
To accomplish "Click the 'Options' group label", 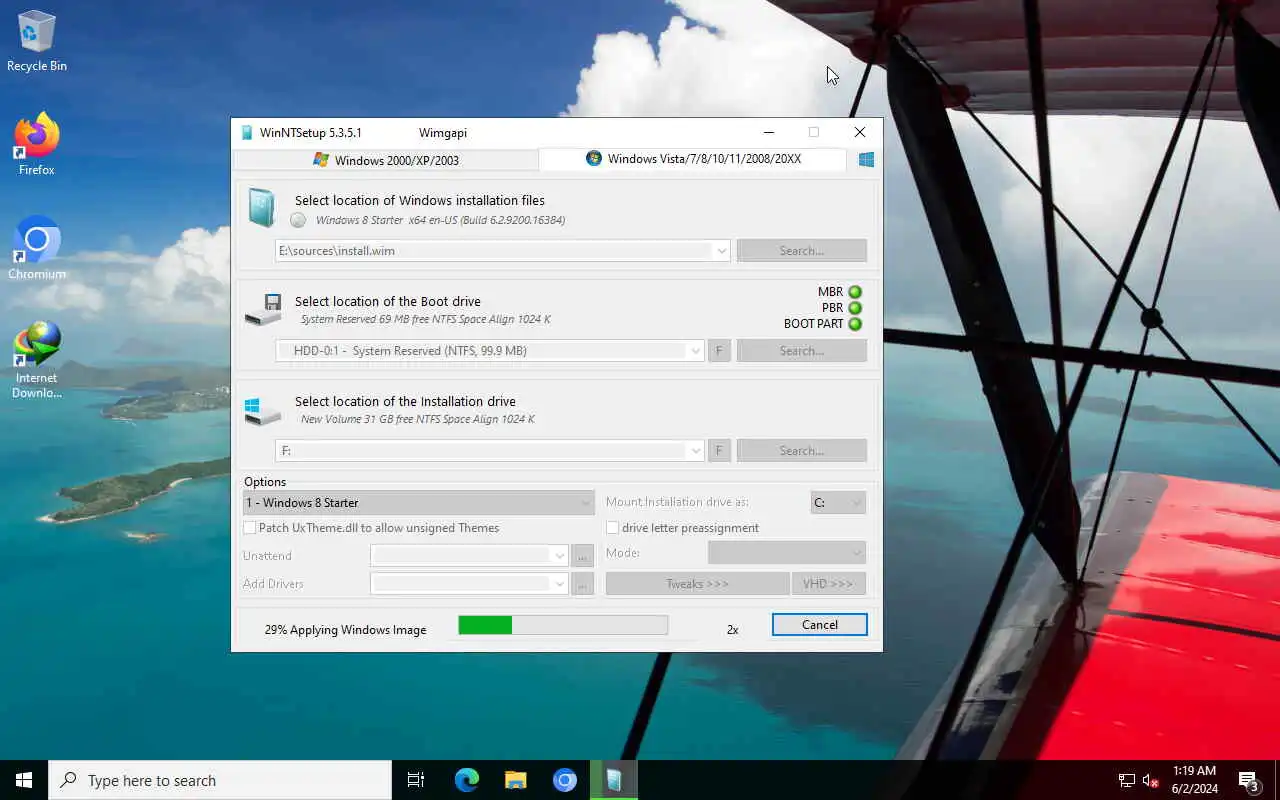I will 265,482.
